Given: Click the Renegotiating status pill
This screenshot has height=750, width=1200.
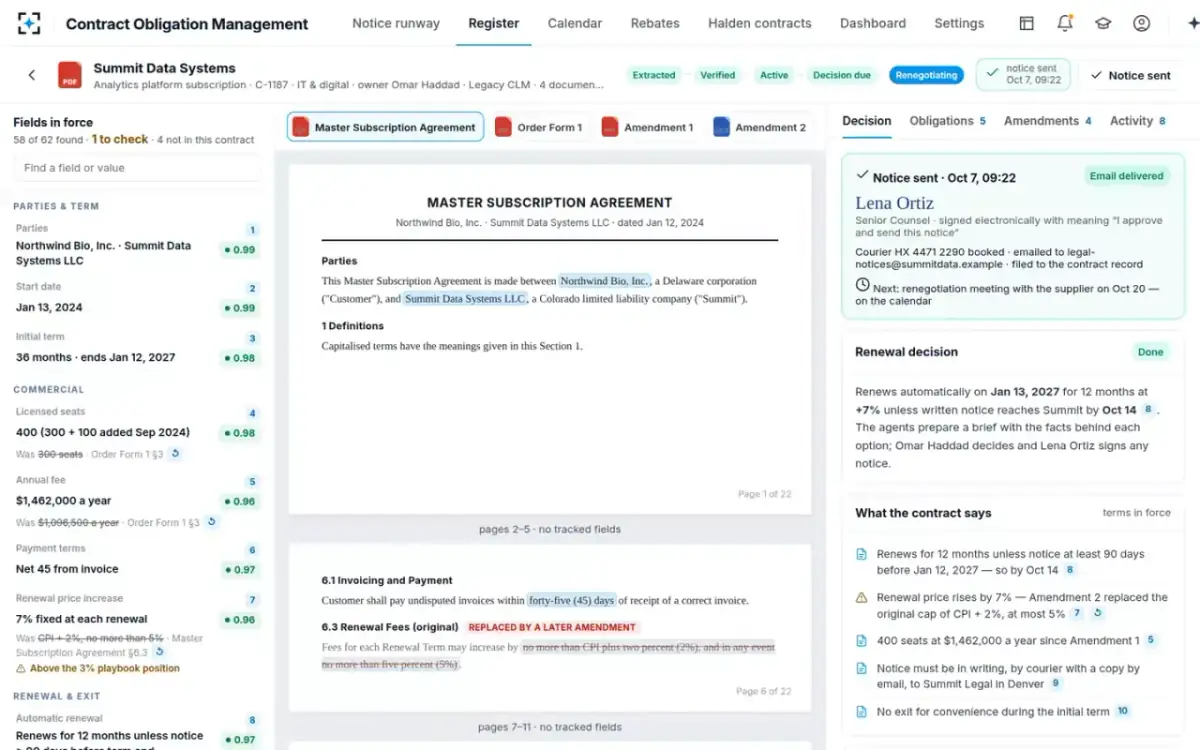Looking at the screenshot, I should coord(927,75).
